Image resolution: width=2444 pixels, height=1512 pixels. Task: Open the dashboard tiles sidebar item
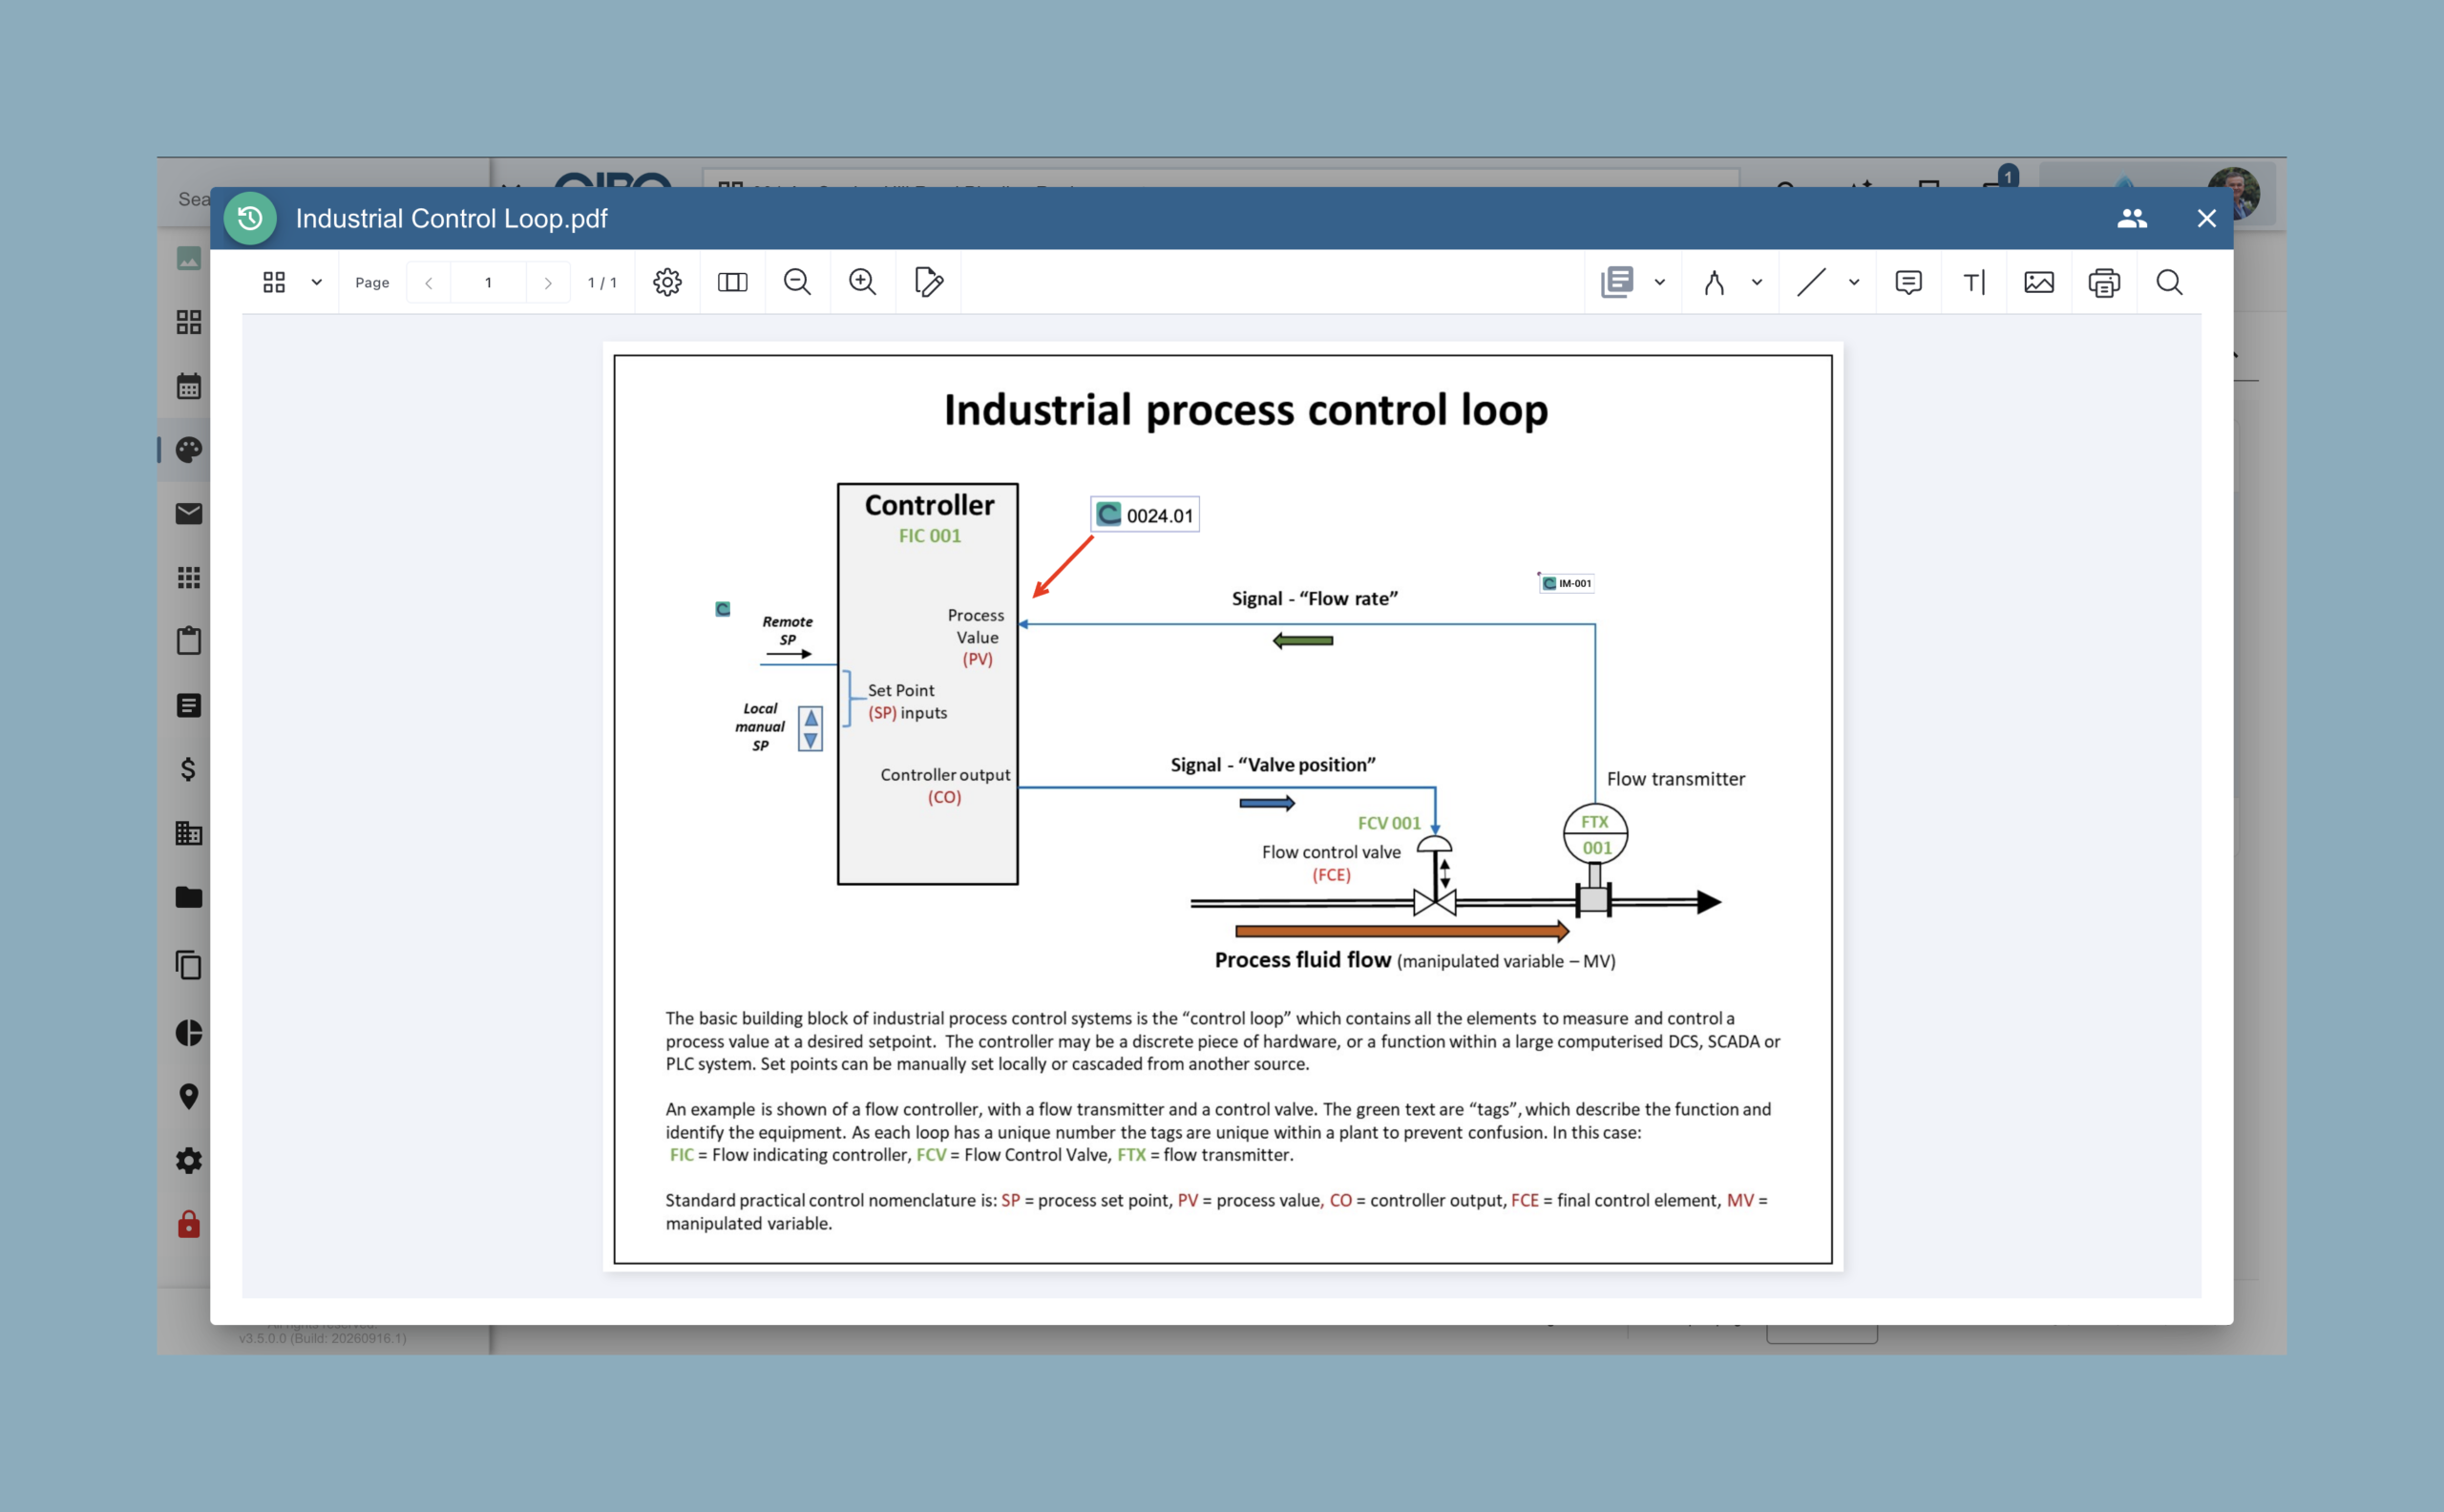(189, 322)
